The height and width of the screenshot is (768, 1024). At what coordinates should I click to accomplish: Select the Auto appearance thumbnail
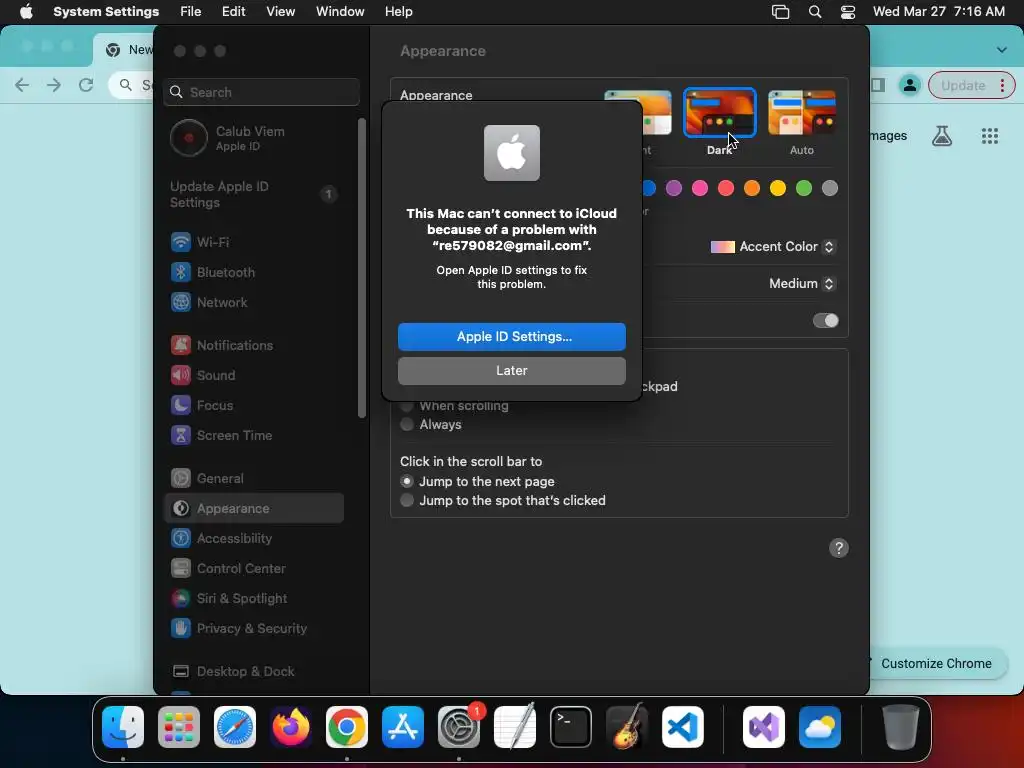tap(801, 113)
